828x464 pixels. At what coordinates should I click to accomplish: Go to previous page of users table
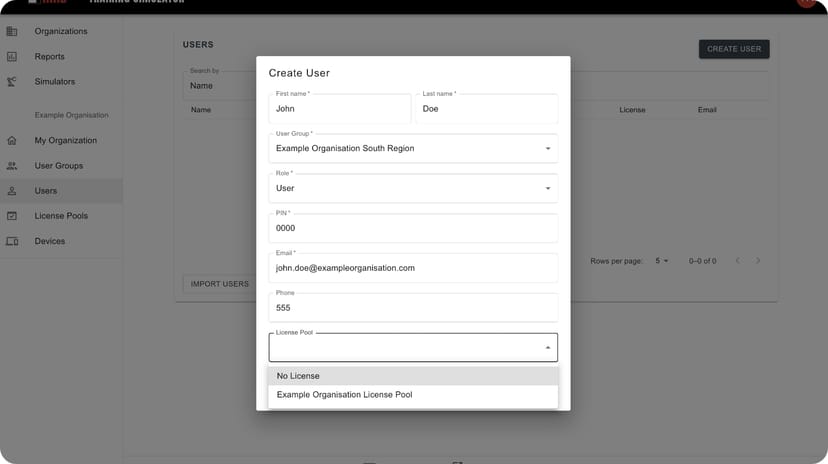(x=738, y=261)
